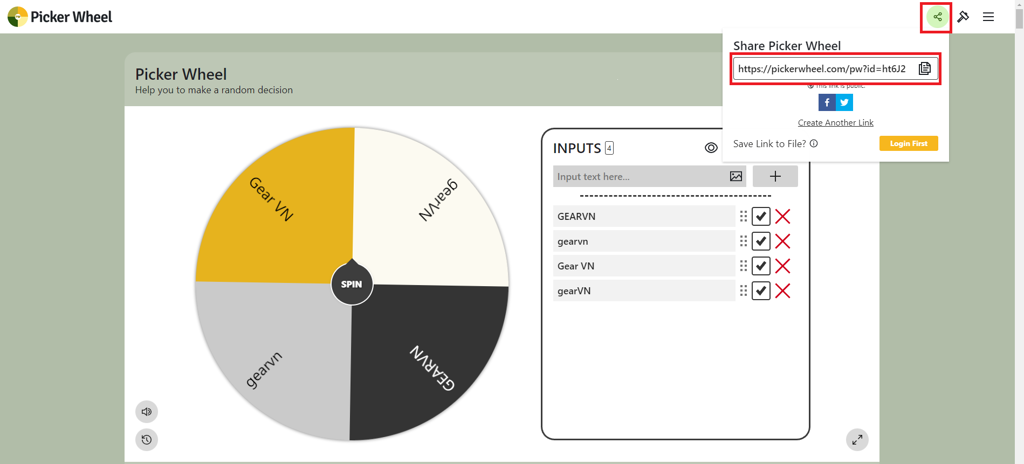Image resolution: width=1024 pixels, height=464 pixels.
Task: Click Create Another Link
Action: 835,123
